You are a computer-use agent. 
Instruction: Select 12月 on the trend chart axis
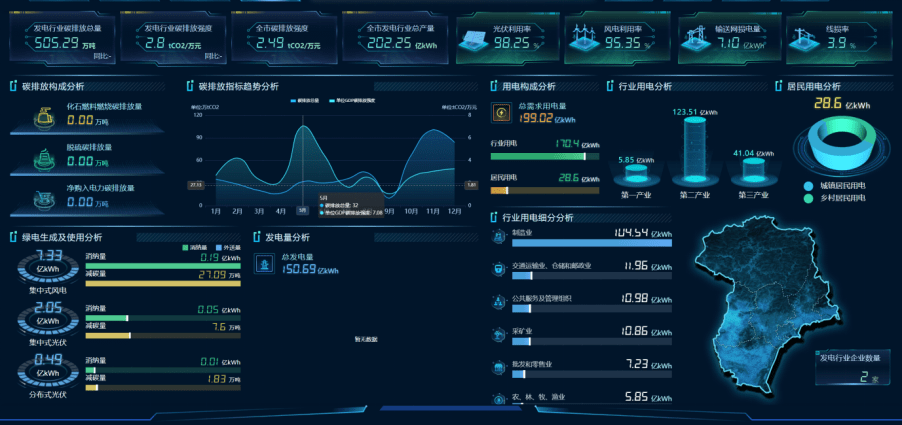(x=455, y=211)
